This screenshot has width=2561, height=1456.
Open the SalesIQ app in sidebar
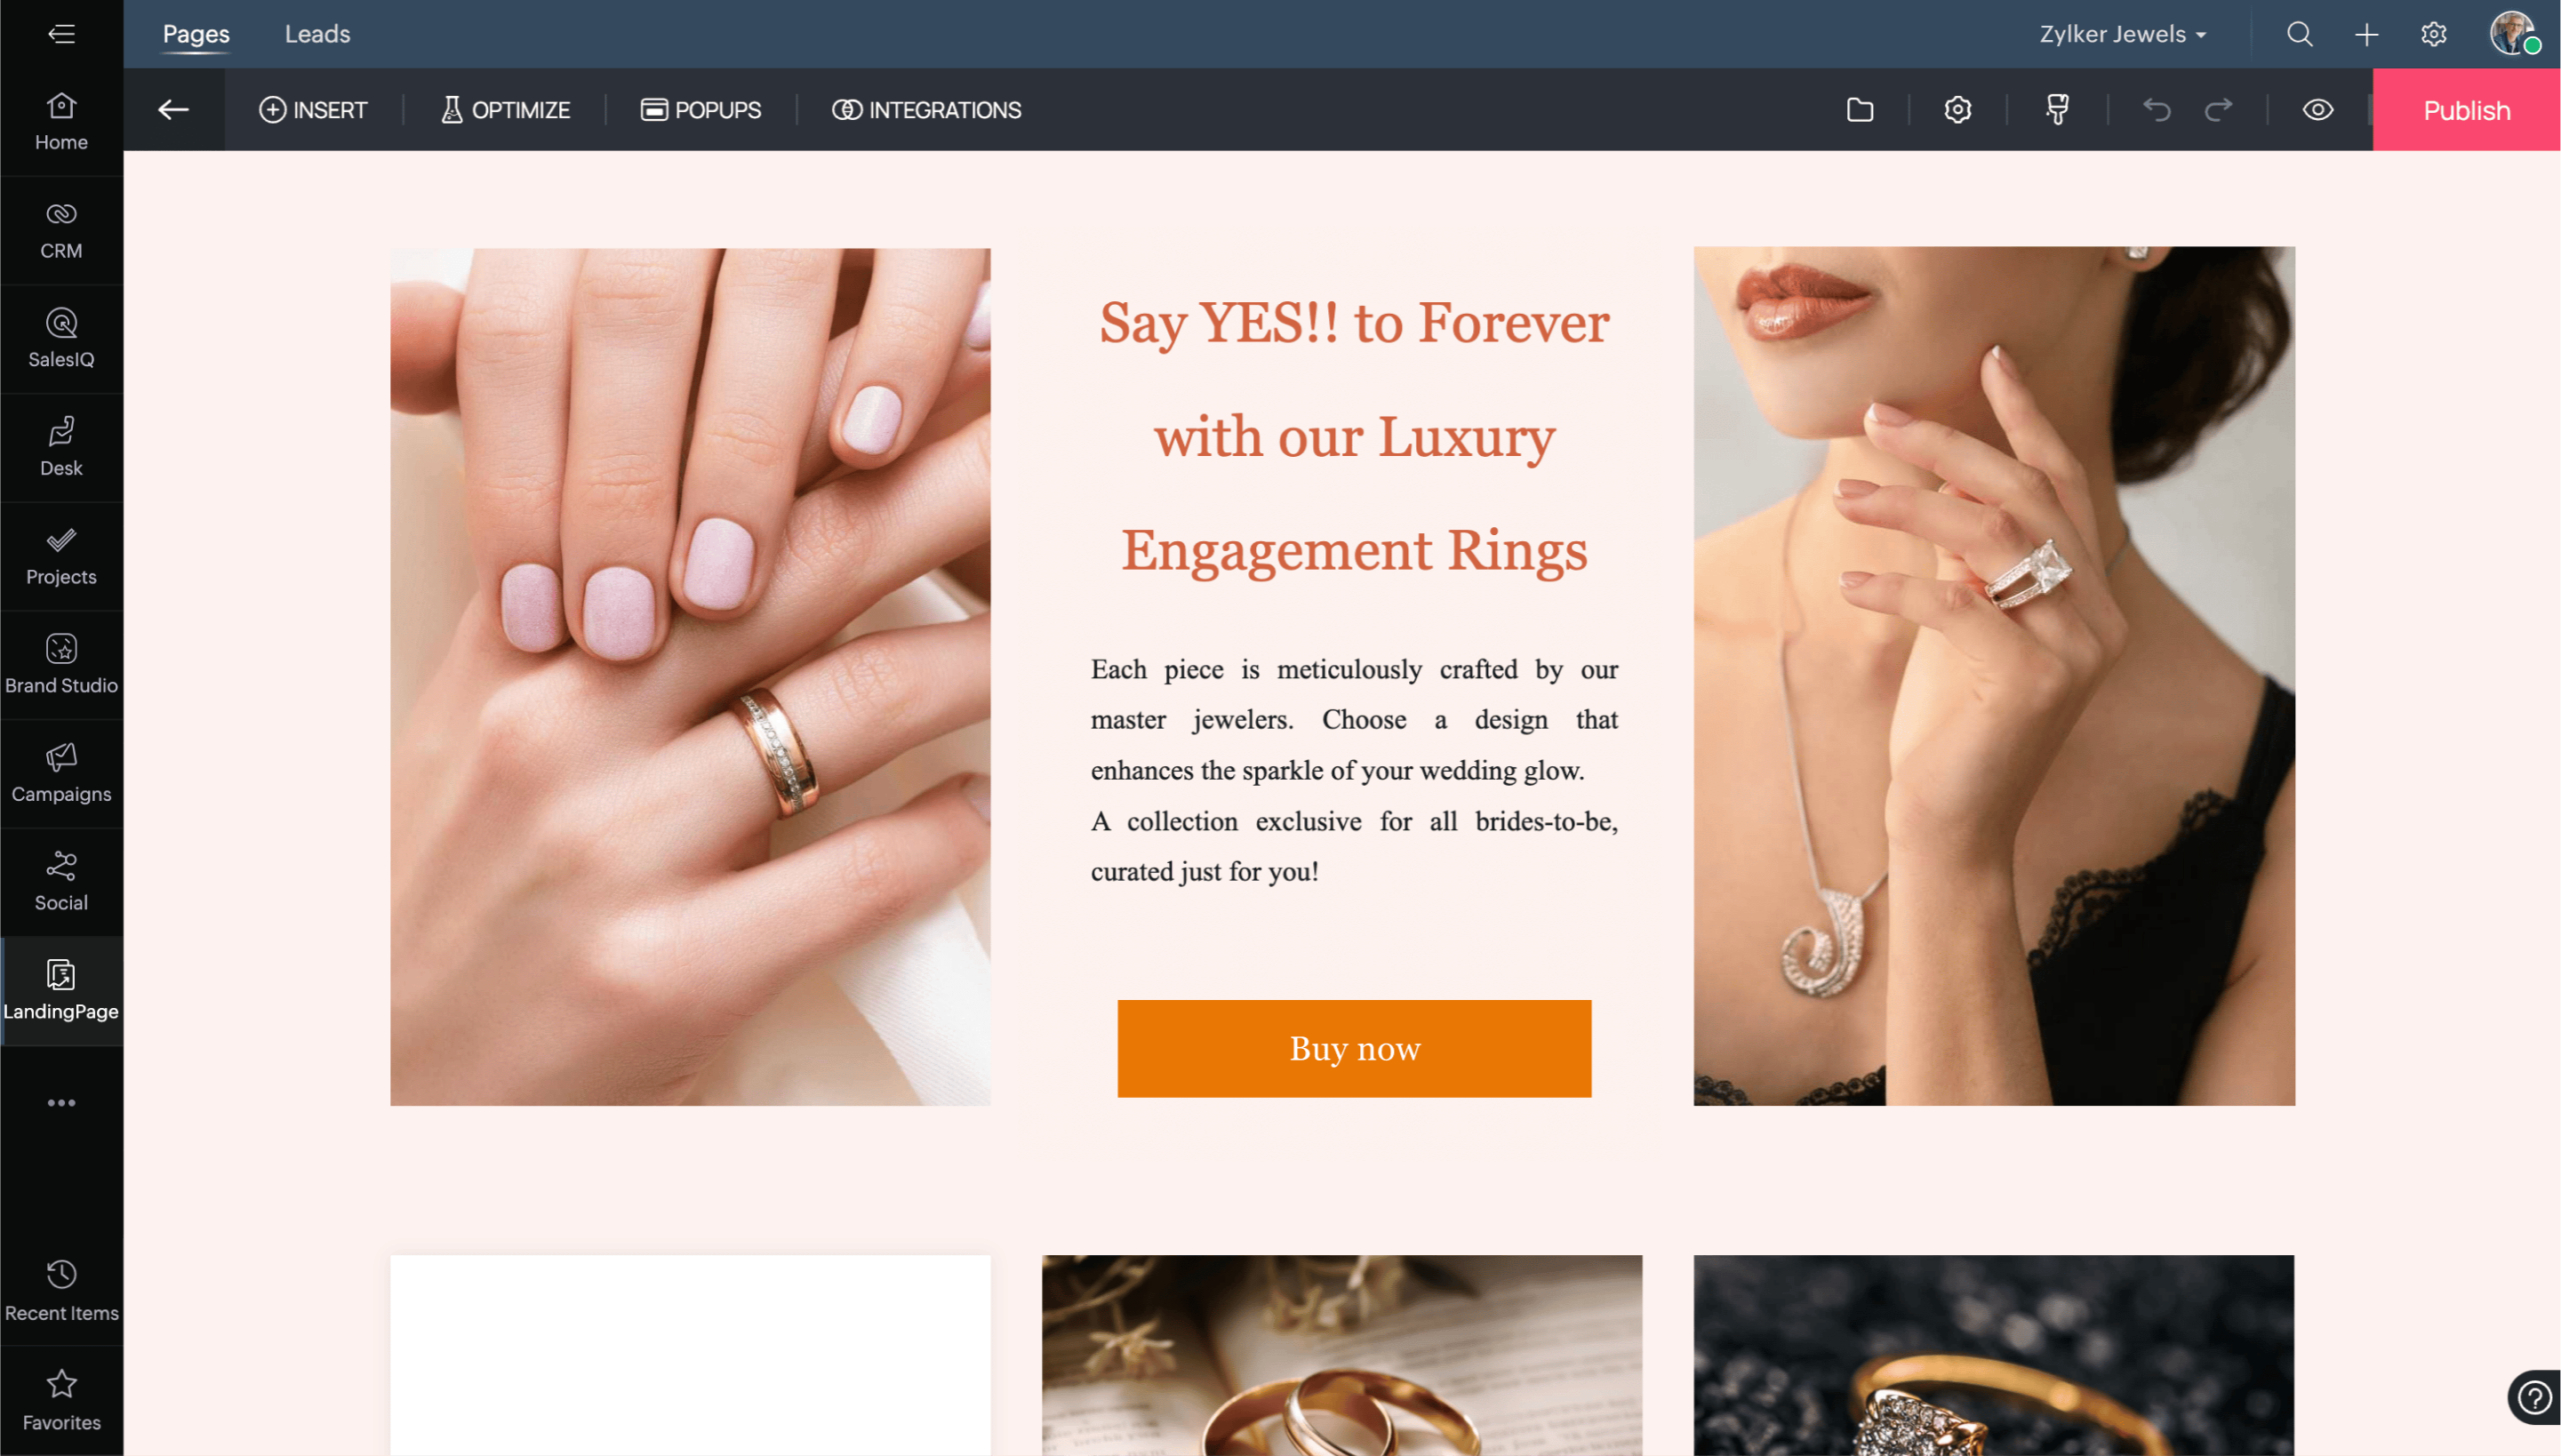[61, 339]
